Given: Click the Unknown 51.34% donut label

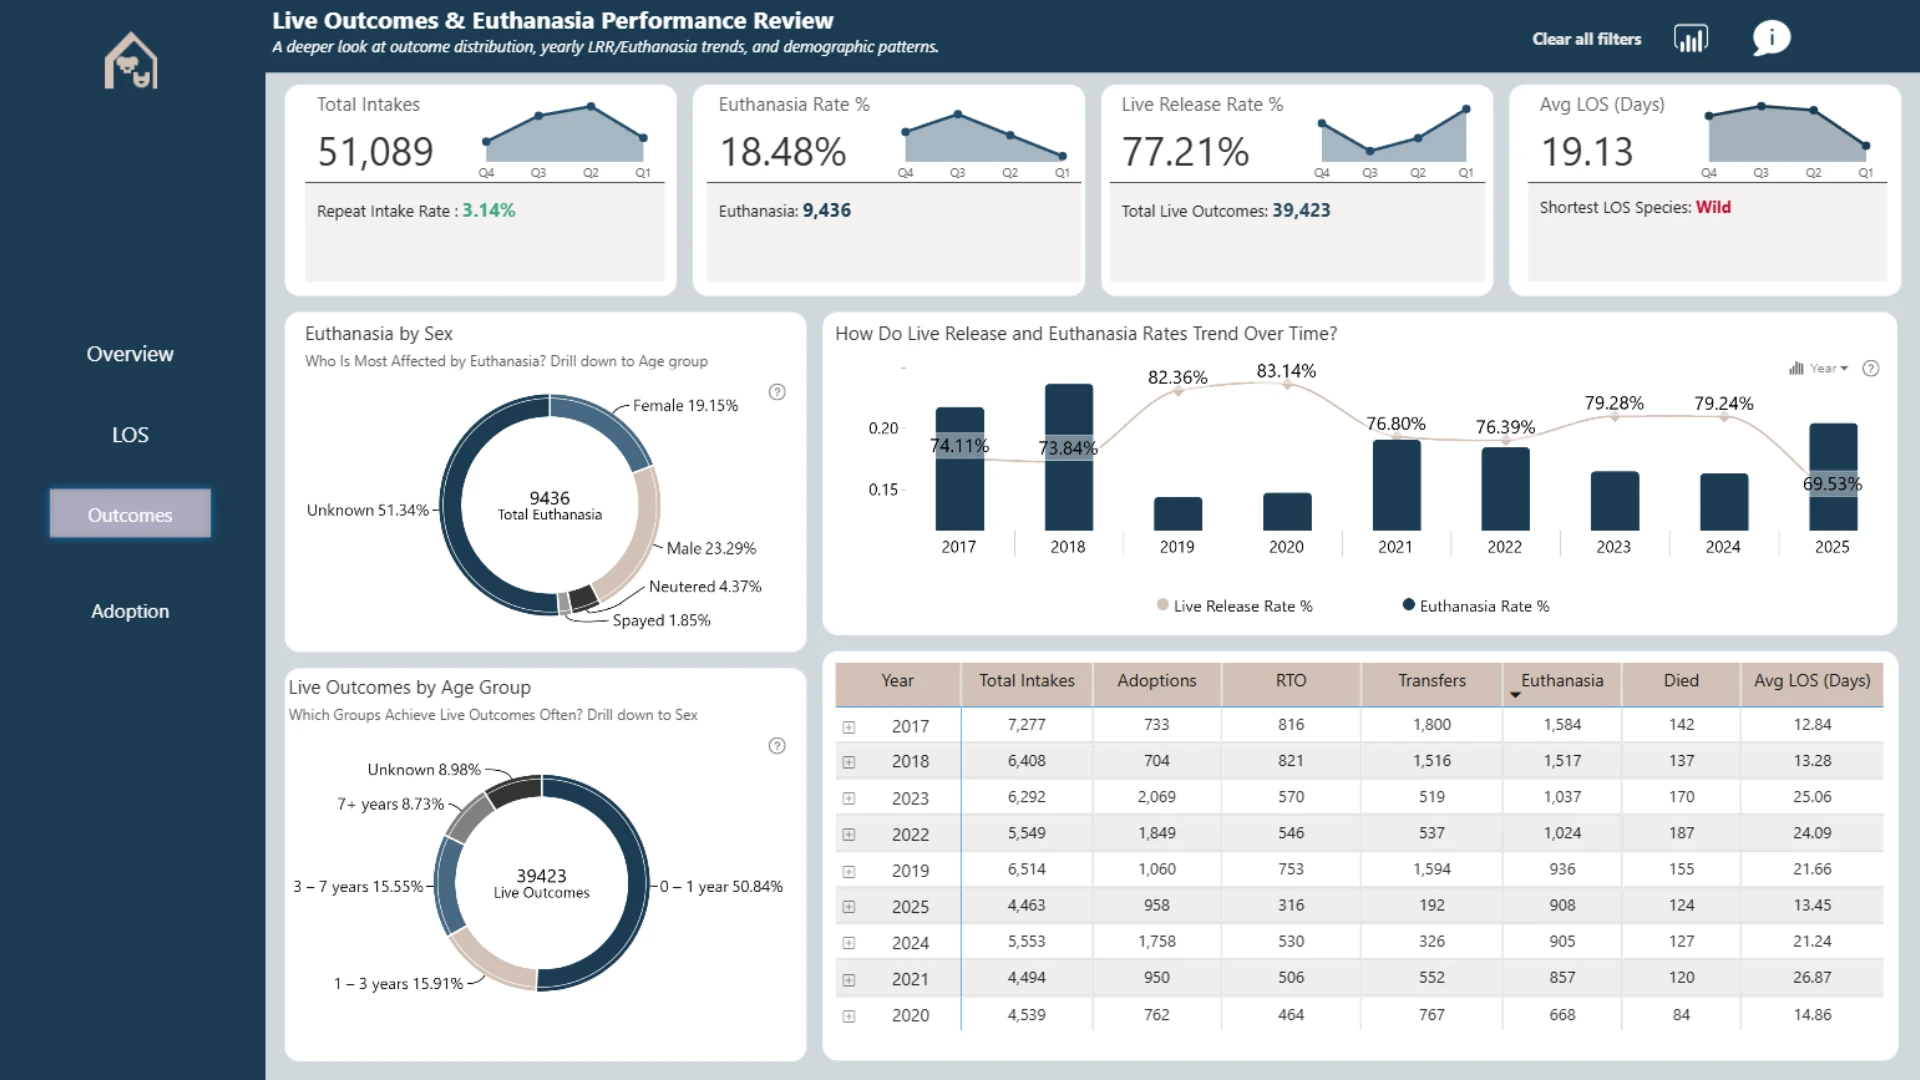Looking at the screenshot, I should tap(367, 510).
